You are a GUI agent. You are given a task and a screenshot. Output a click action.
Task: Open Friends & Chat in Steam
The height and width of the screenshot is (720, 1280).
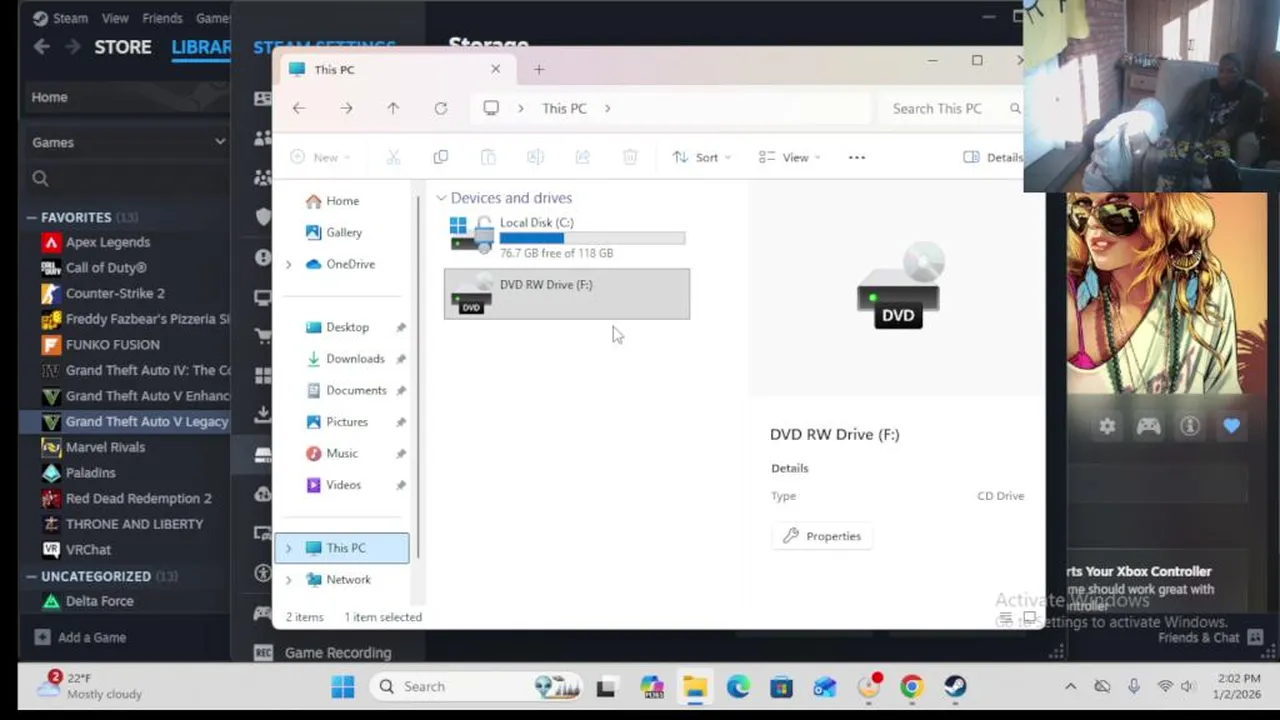tap(1211, 637)
